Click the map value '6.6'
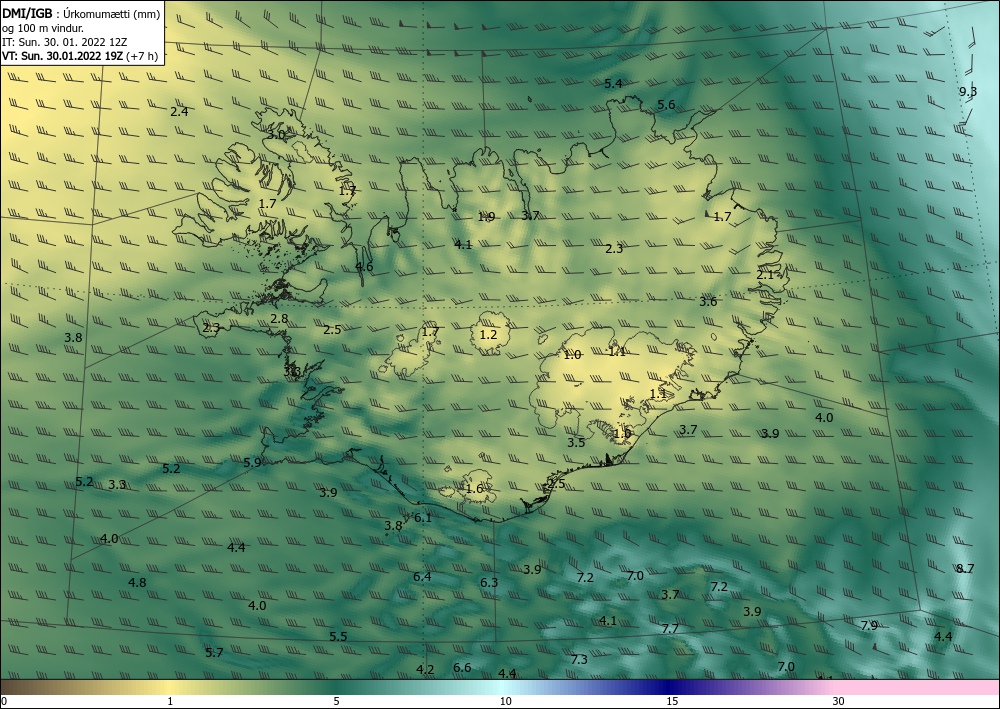Screen dimensions: 1000x709 pyautogui.click(x=462, y=668)
